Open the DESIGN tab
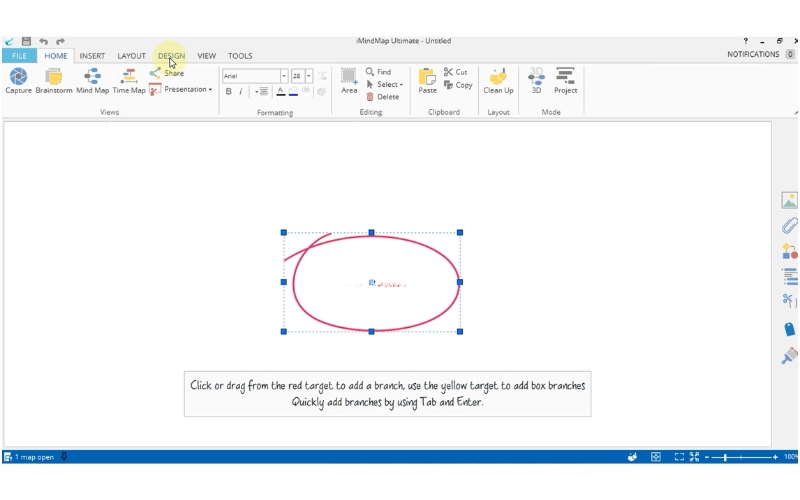 (171, 56)
